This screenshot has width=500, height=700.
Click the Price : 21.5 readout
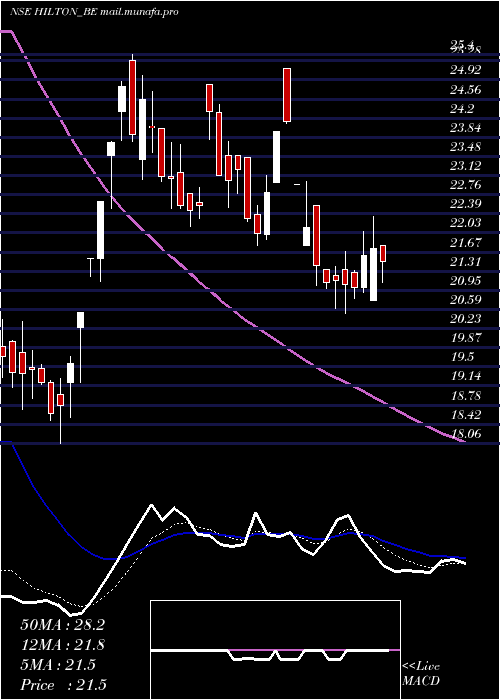pyautogui.click(x=63, y=684)
